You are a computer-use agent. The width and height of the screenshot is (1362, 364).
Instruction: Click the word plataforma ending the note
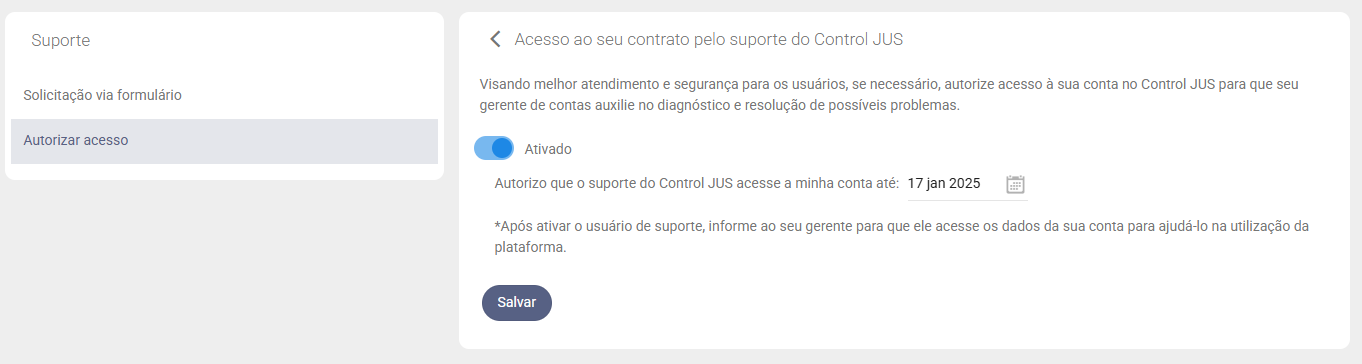click(531, 247)
